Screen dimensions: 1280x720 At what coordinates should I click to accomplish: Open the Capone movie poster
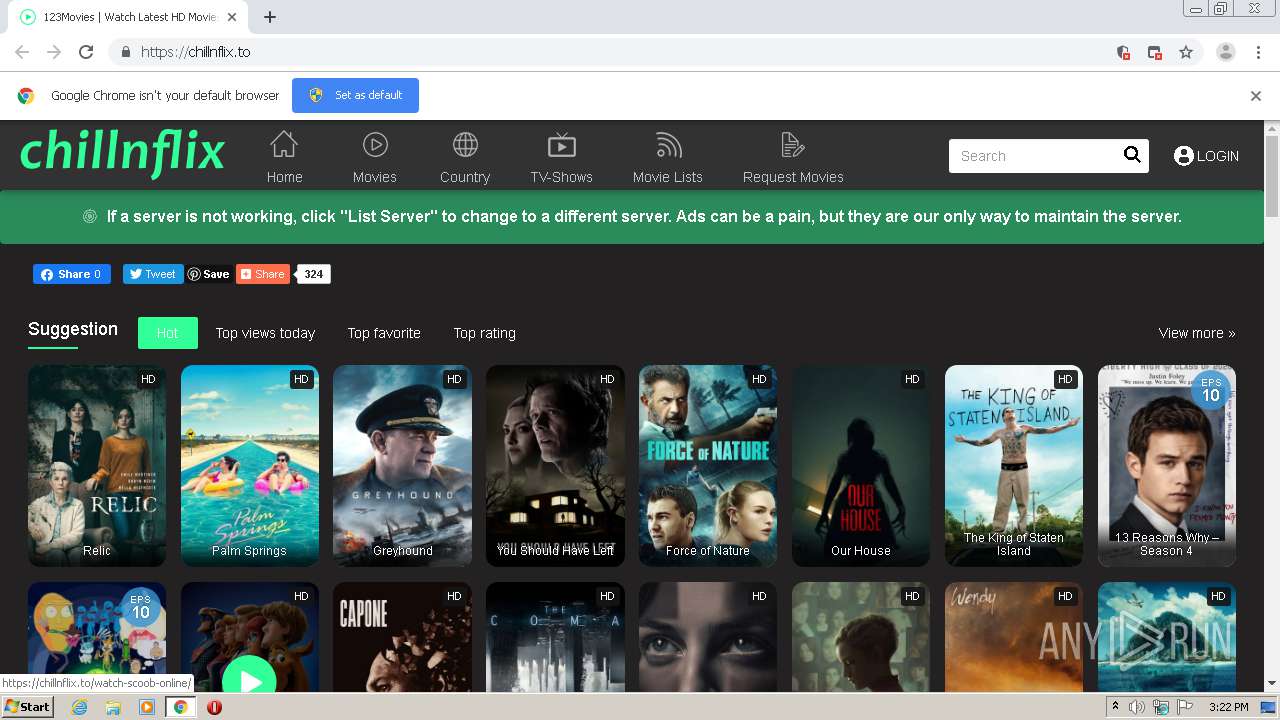[x=402, y=637]
